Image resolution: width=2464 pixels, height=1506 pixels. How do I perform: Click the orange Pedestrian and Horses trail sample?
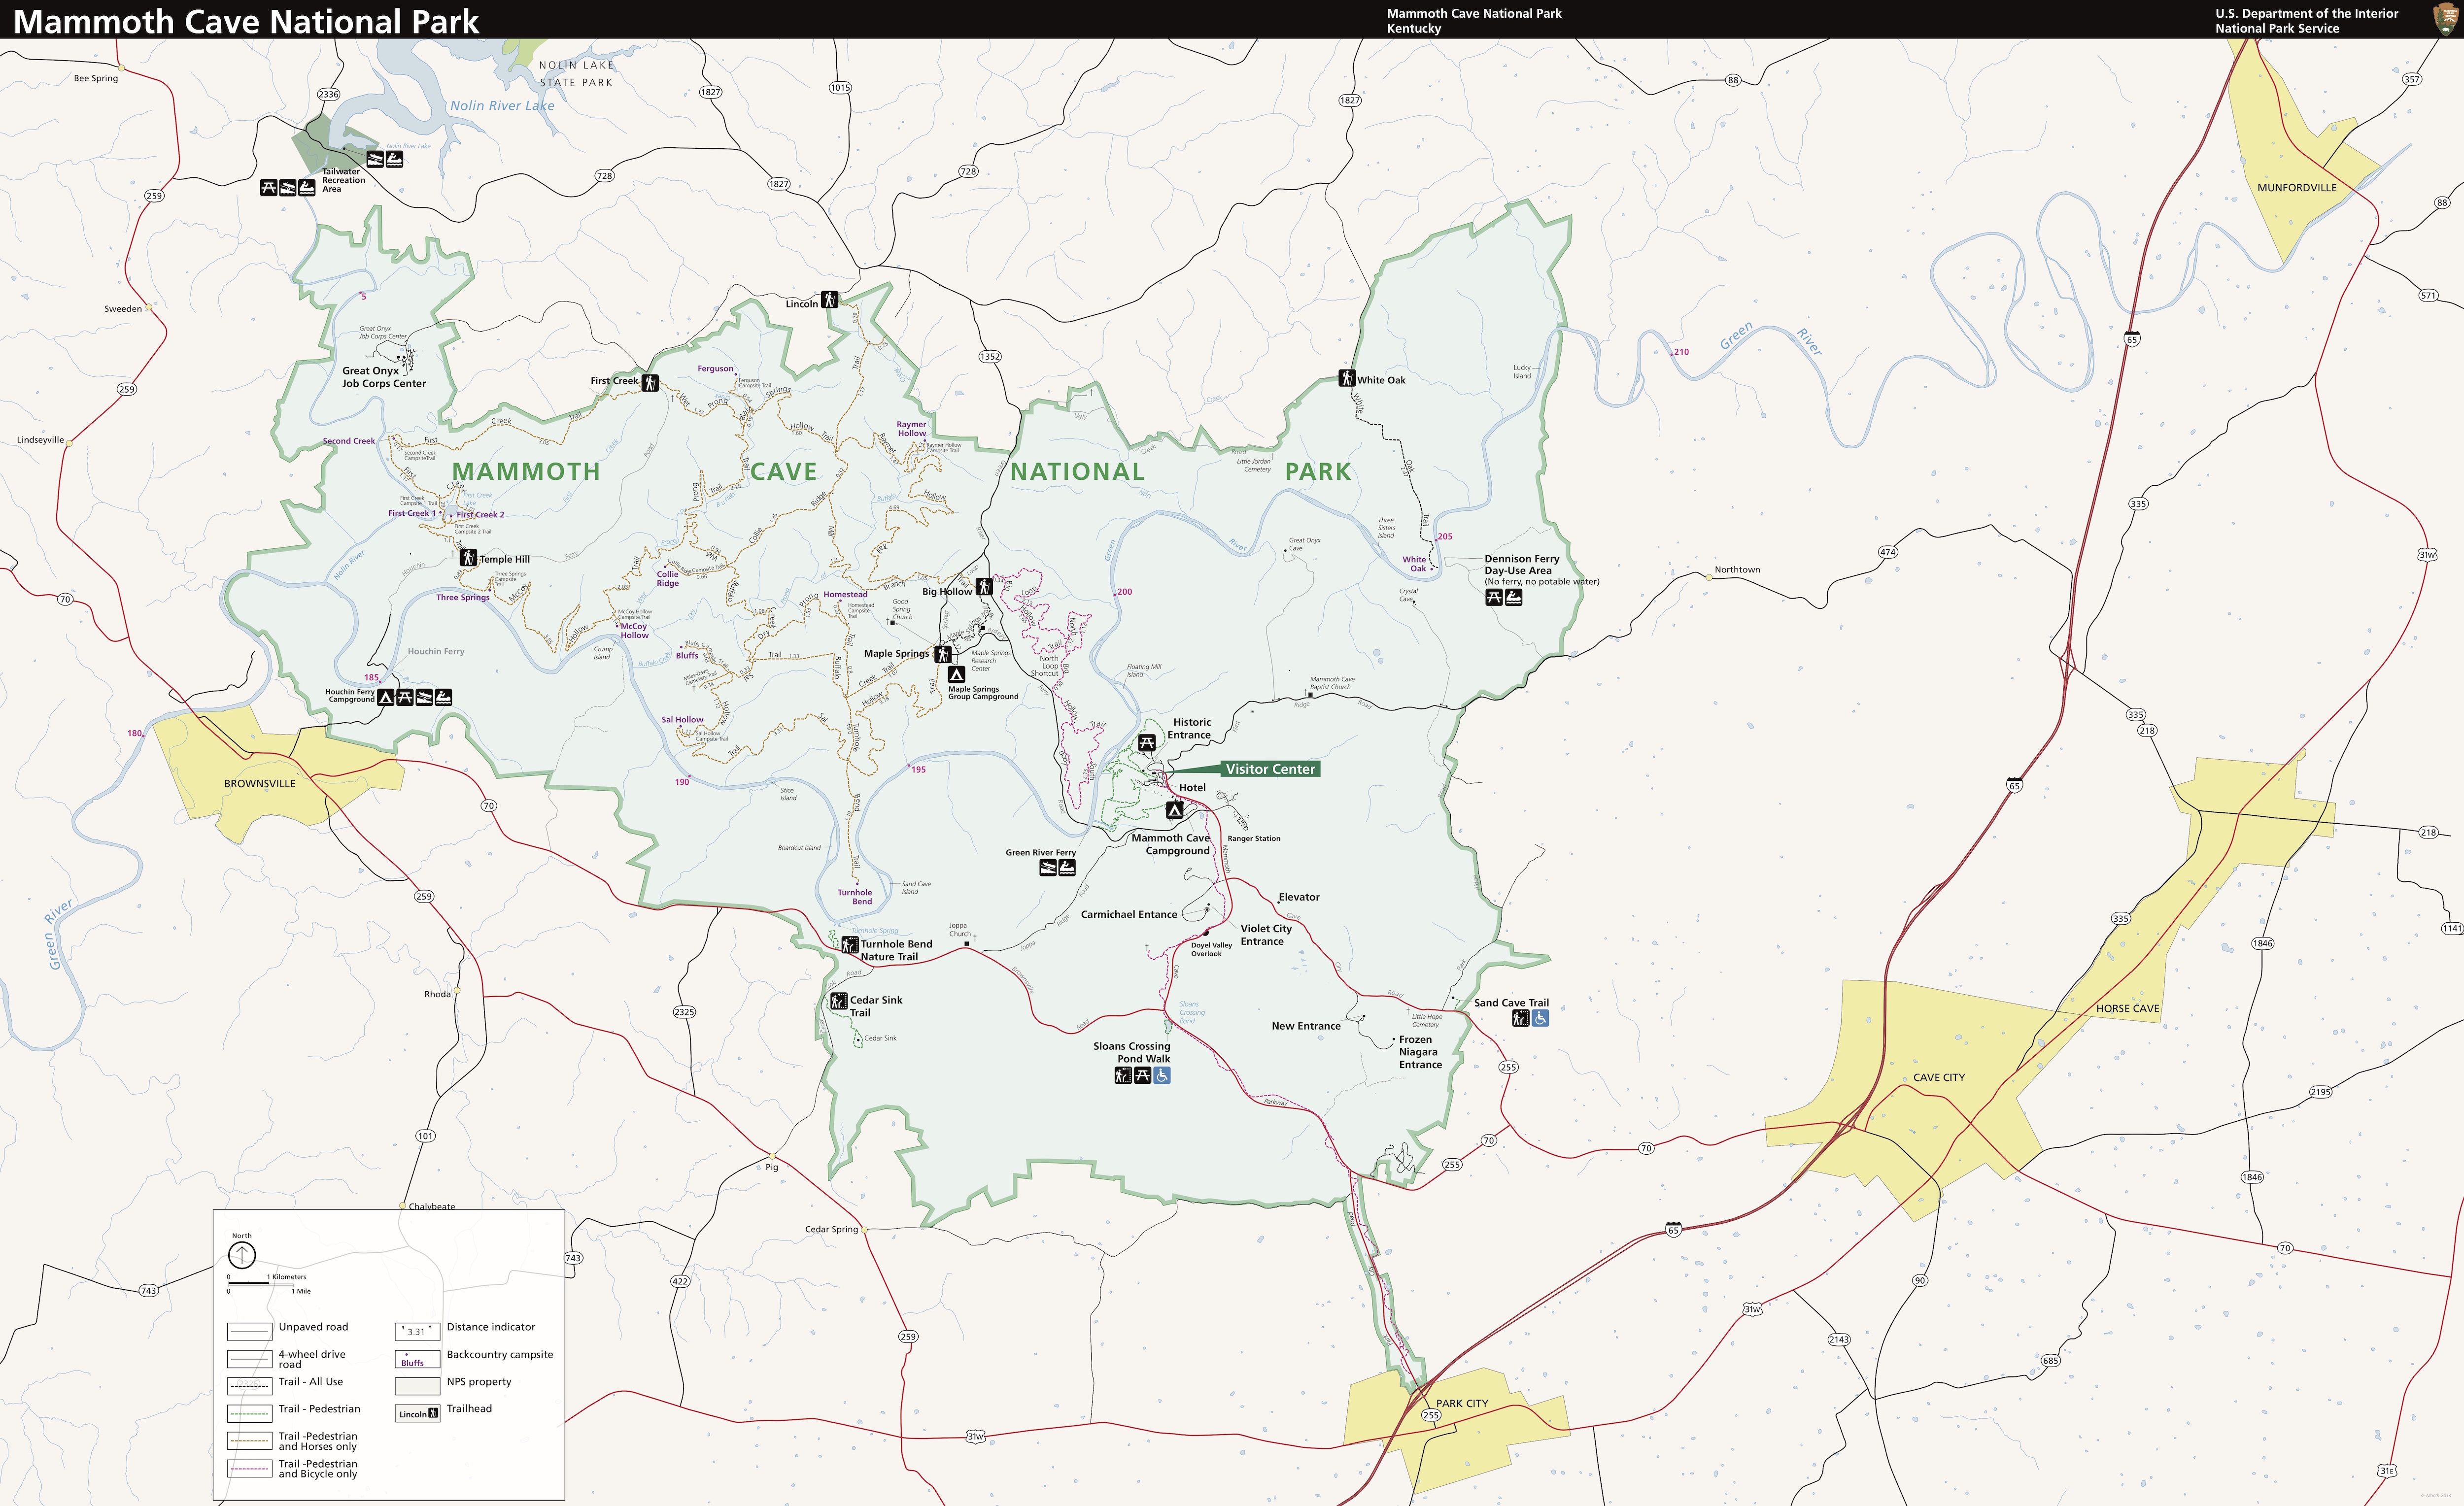(x=250, y=1441)
